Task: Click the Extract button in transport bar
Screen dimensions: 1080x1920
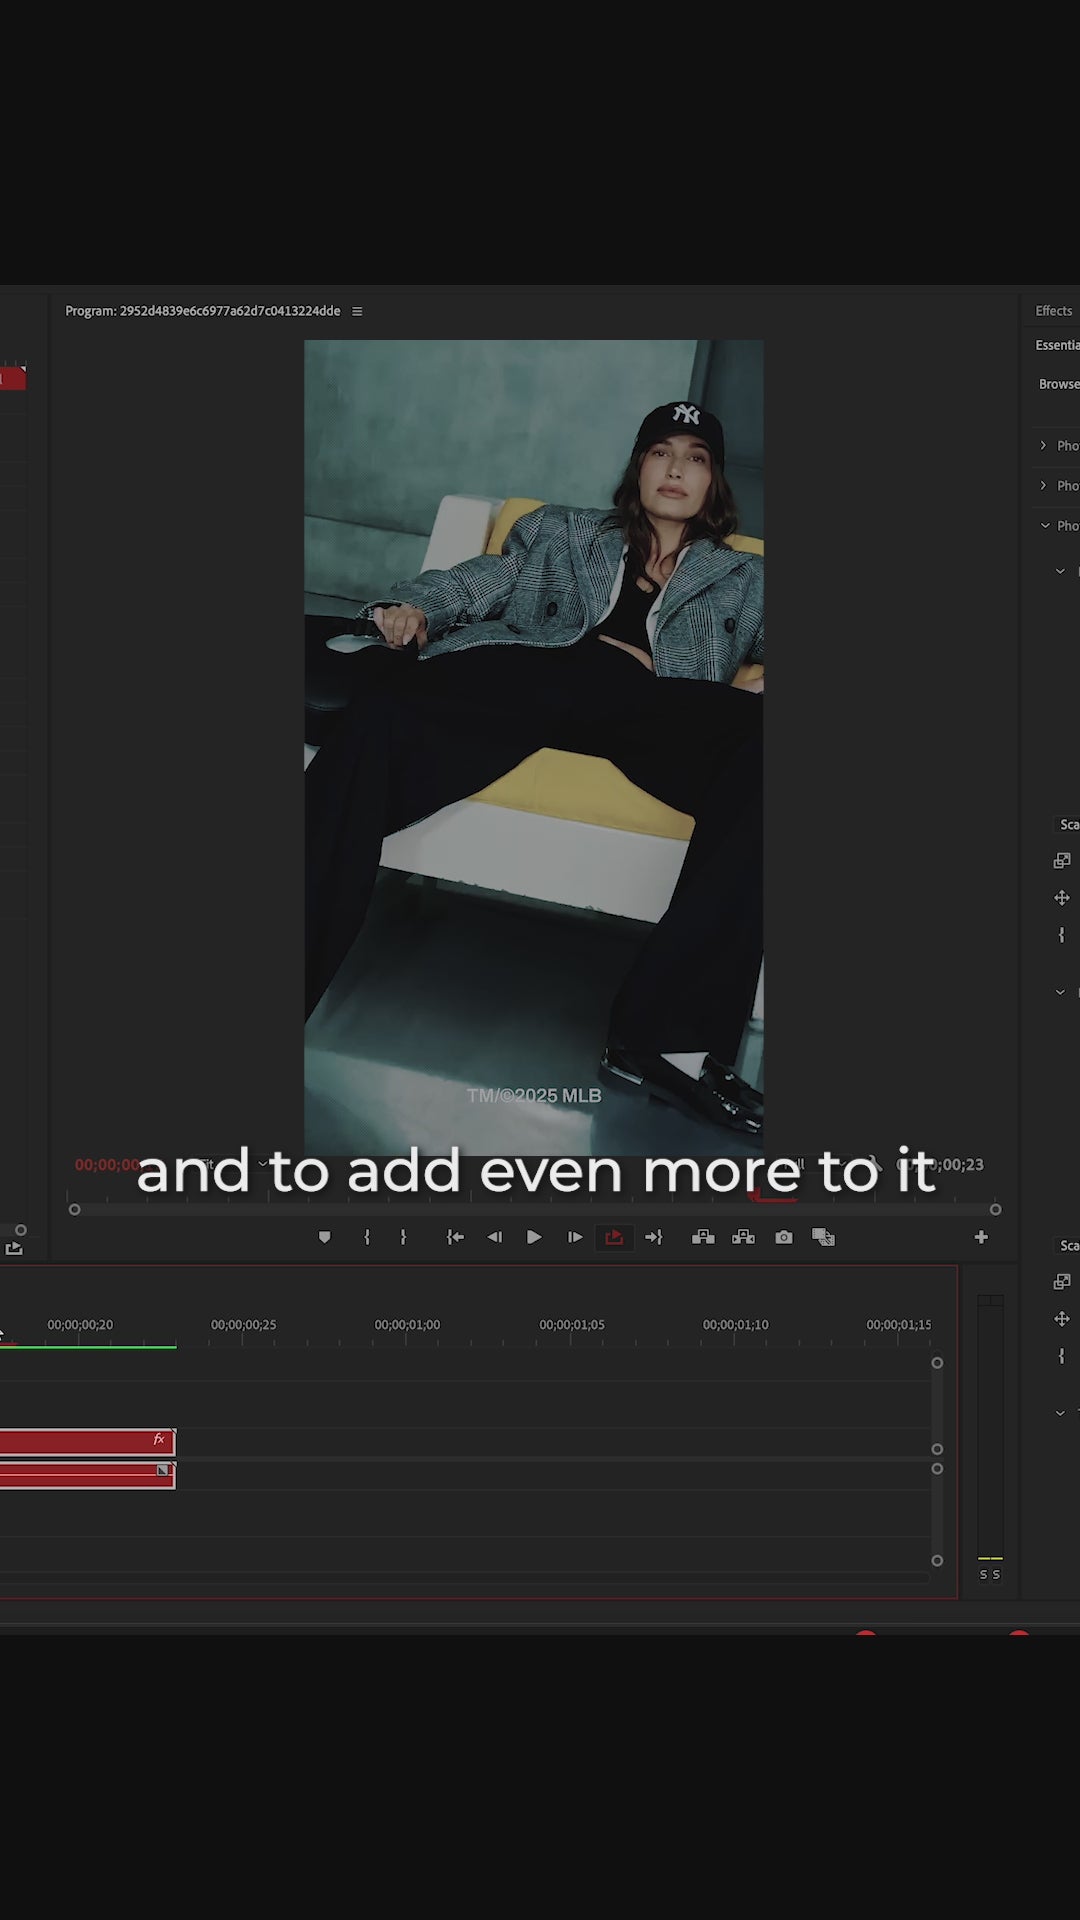Action: point(743,1237)
